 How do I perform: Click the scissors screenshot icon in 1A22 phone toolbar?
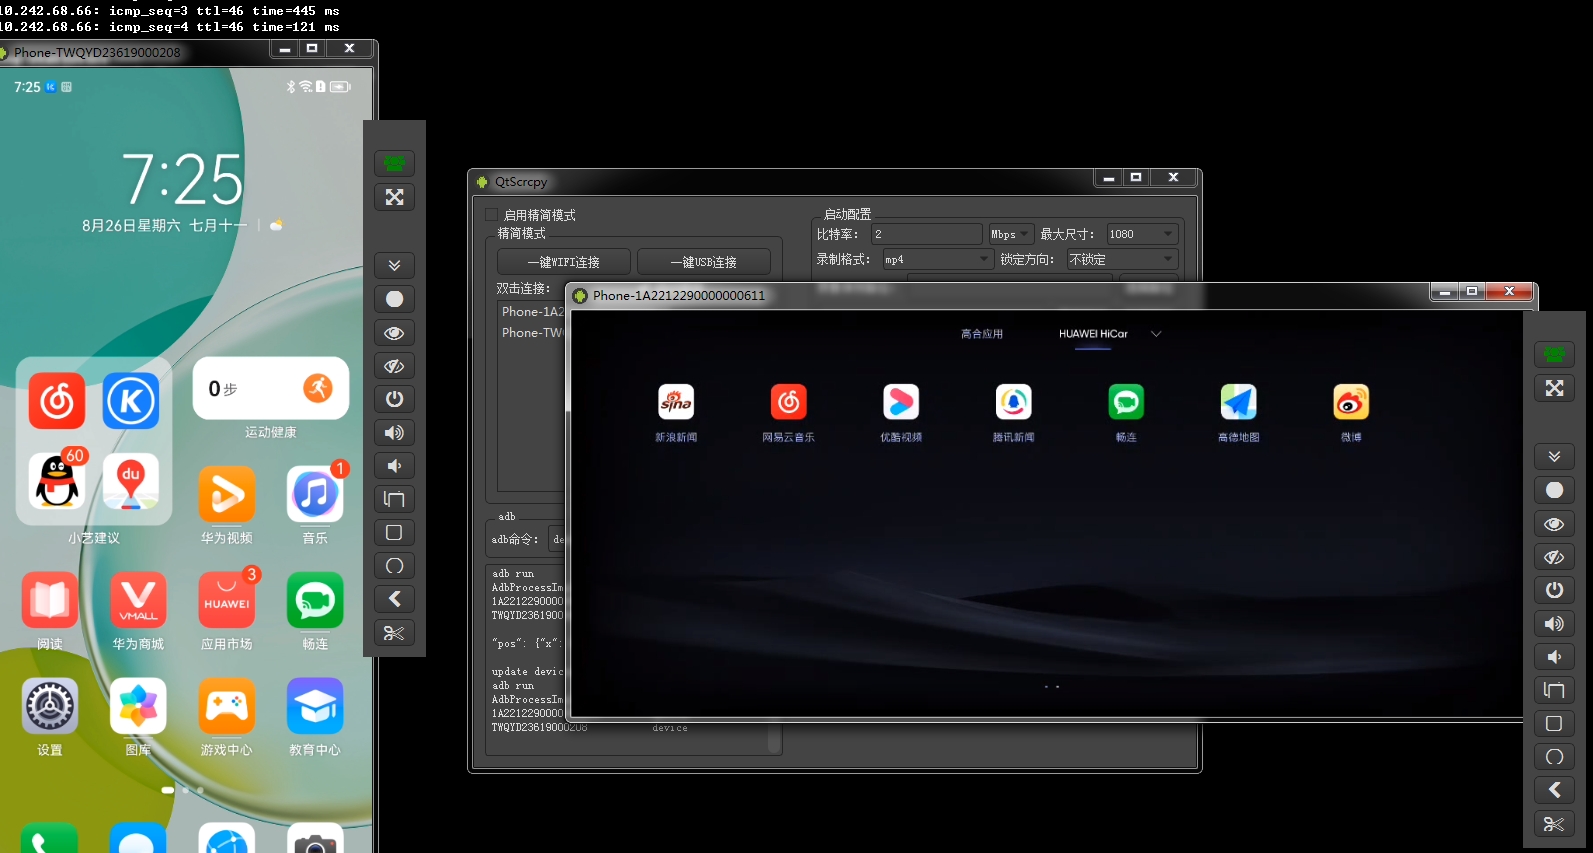click(x=1554, y=824)
